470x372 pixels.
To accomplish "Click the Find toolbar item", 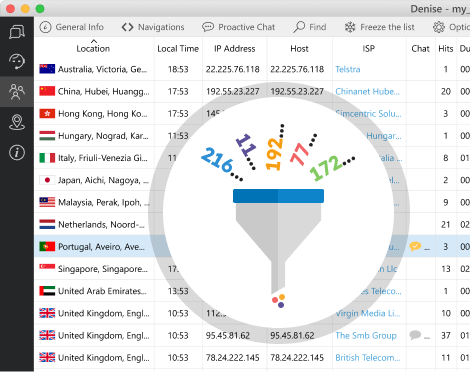I will pyautogui.click(x=310, y=27).
